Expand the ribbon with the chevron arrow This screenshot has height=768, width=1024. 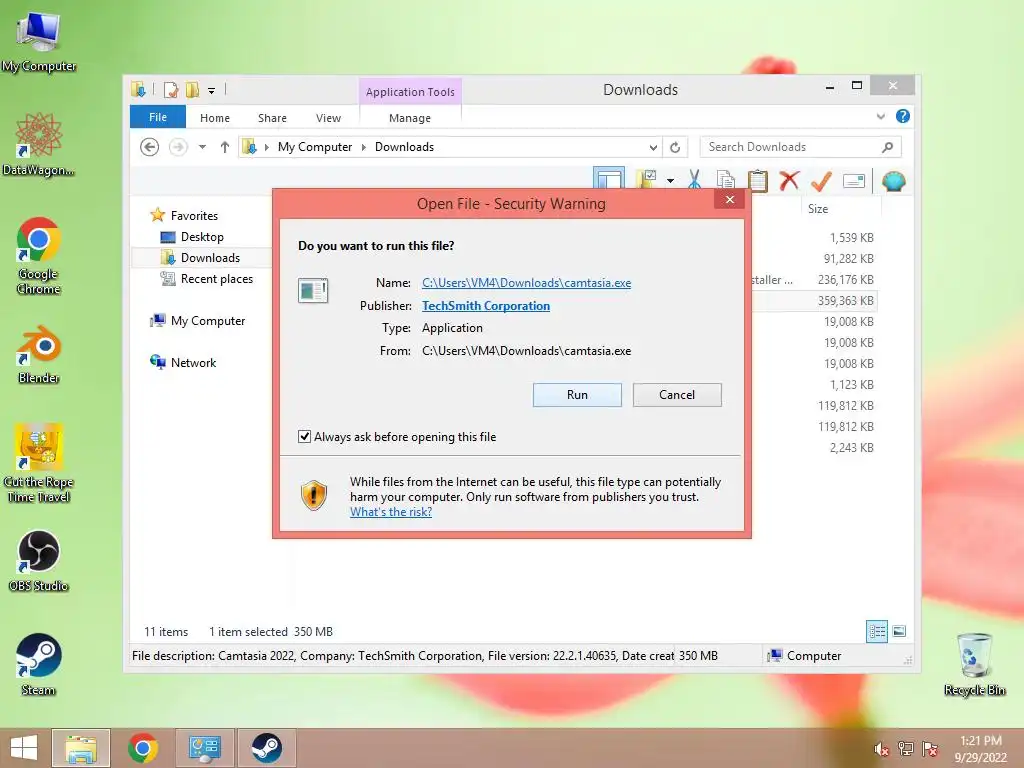tap(880, 116)
